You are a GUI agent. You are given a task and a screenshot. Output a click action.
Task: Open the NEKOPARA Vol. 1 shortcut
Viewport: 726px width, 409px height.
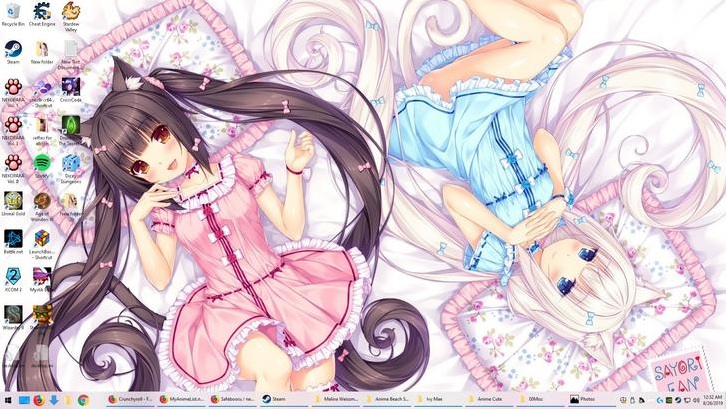pyautogui.click(x=13, y=126)
